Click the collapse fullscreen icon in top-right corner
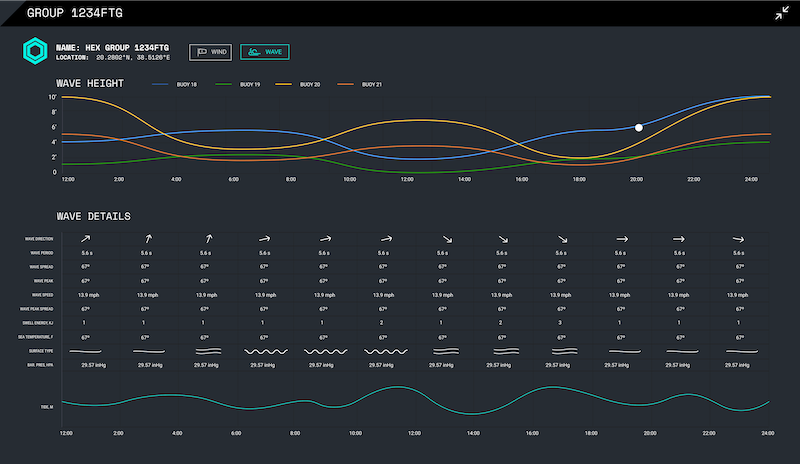 point(781,13)
